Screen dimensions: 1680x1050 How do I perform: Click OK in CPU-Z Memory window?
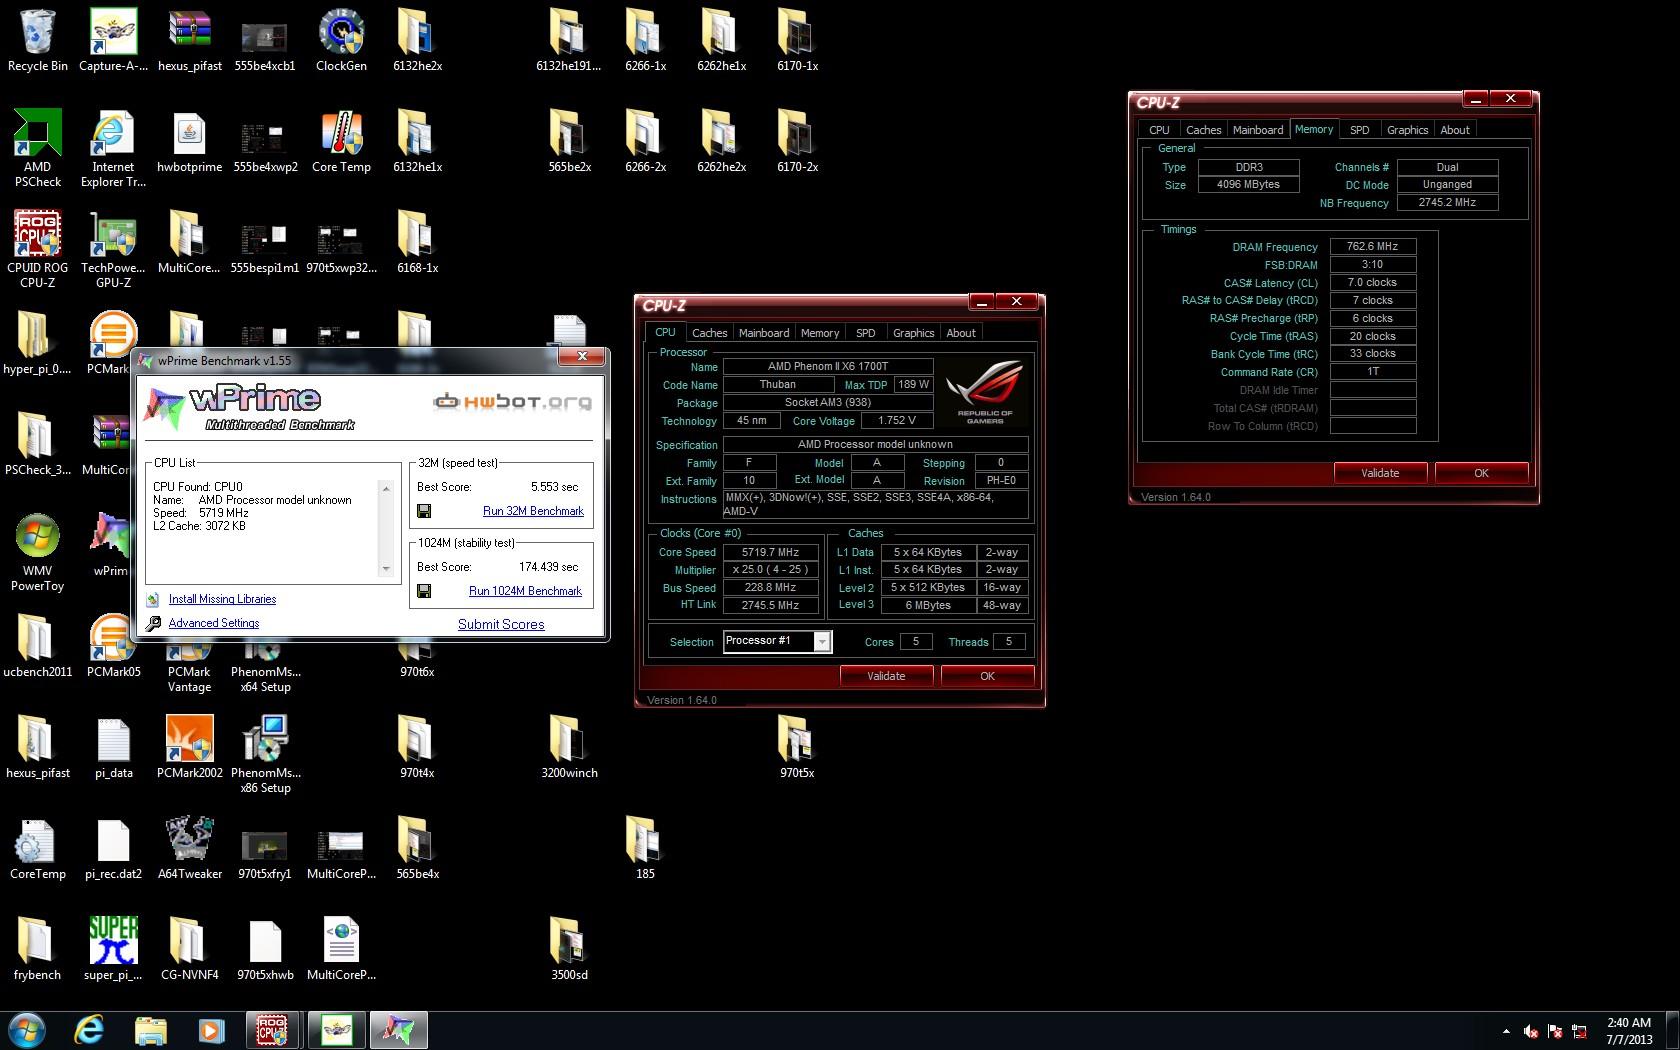click(x=1481, y=473)
